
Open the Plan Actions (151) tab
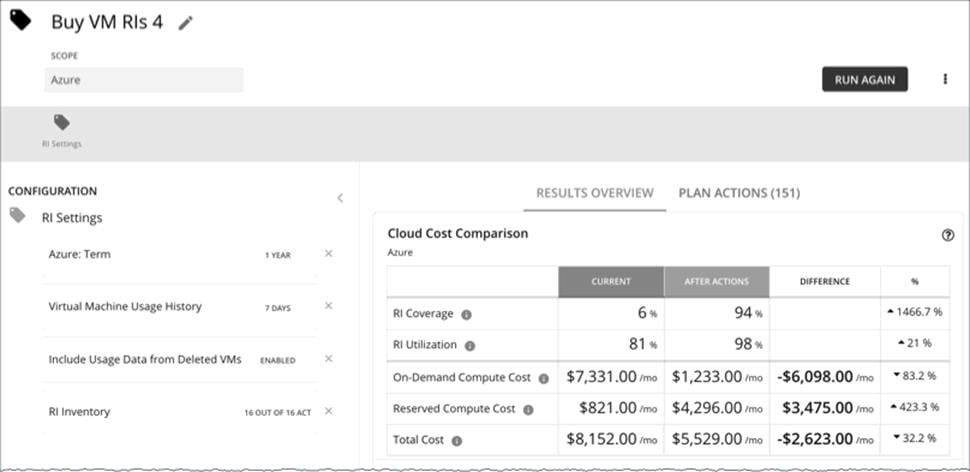coord(739,193)
